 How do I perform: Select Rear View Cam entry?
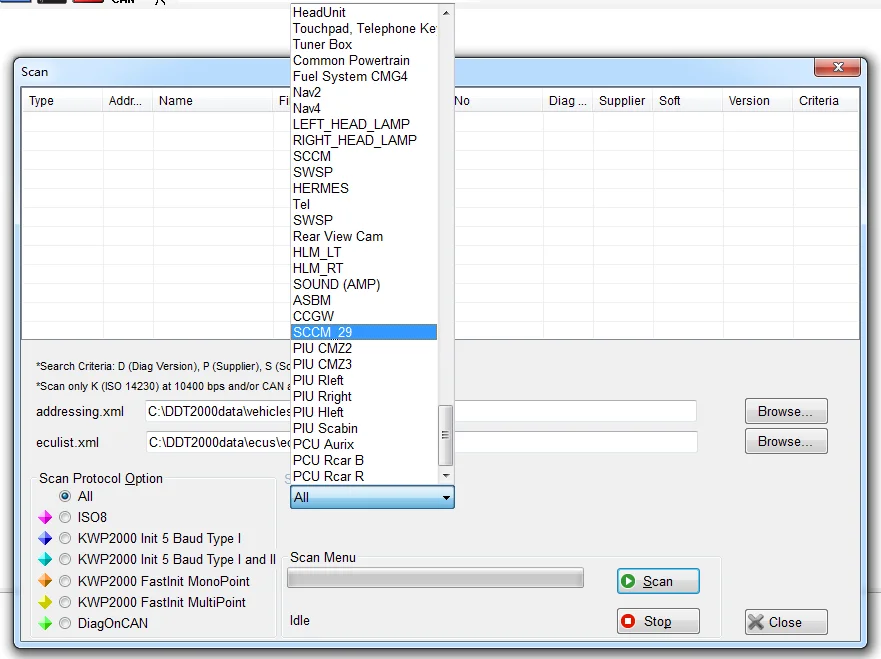click(364, 237)
